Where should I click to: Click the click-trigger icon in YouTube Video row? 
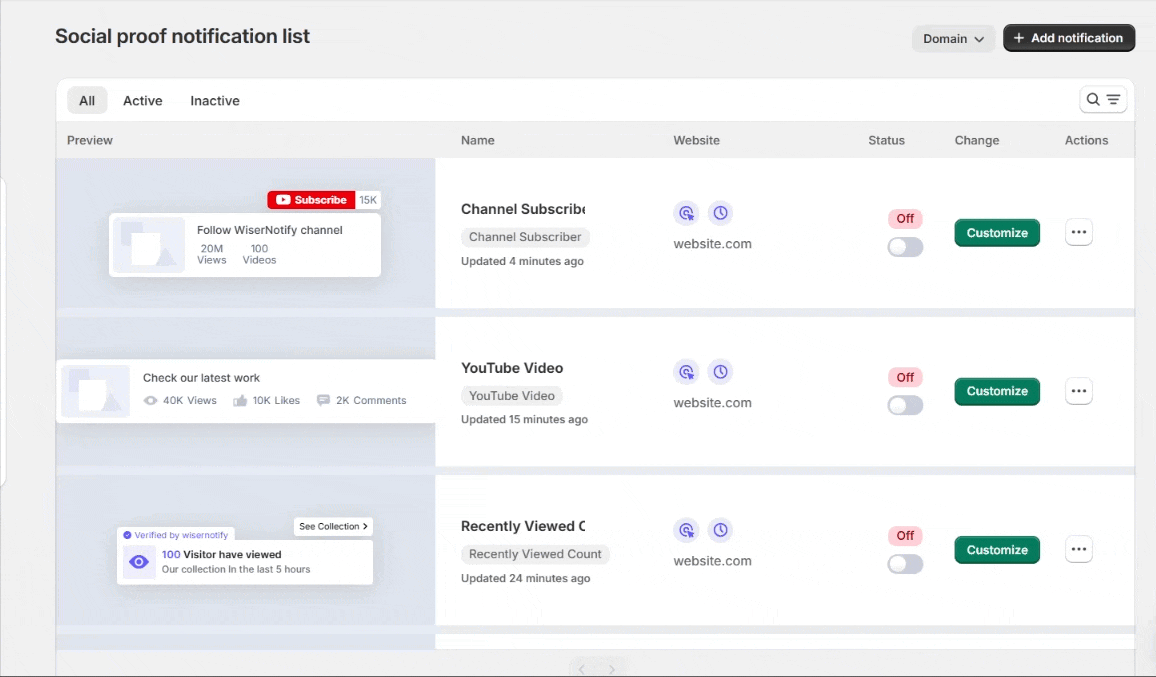pyautogui.click(x=686, y=372)
